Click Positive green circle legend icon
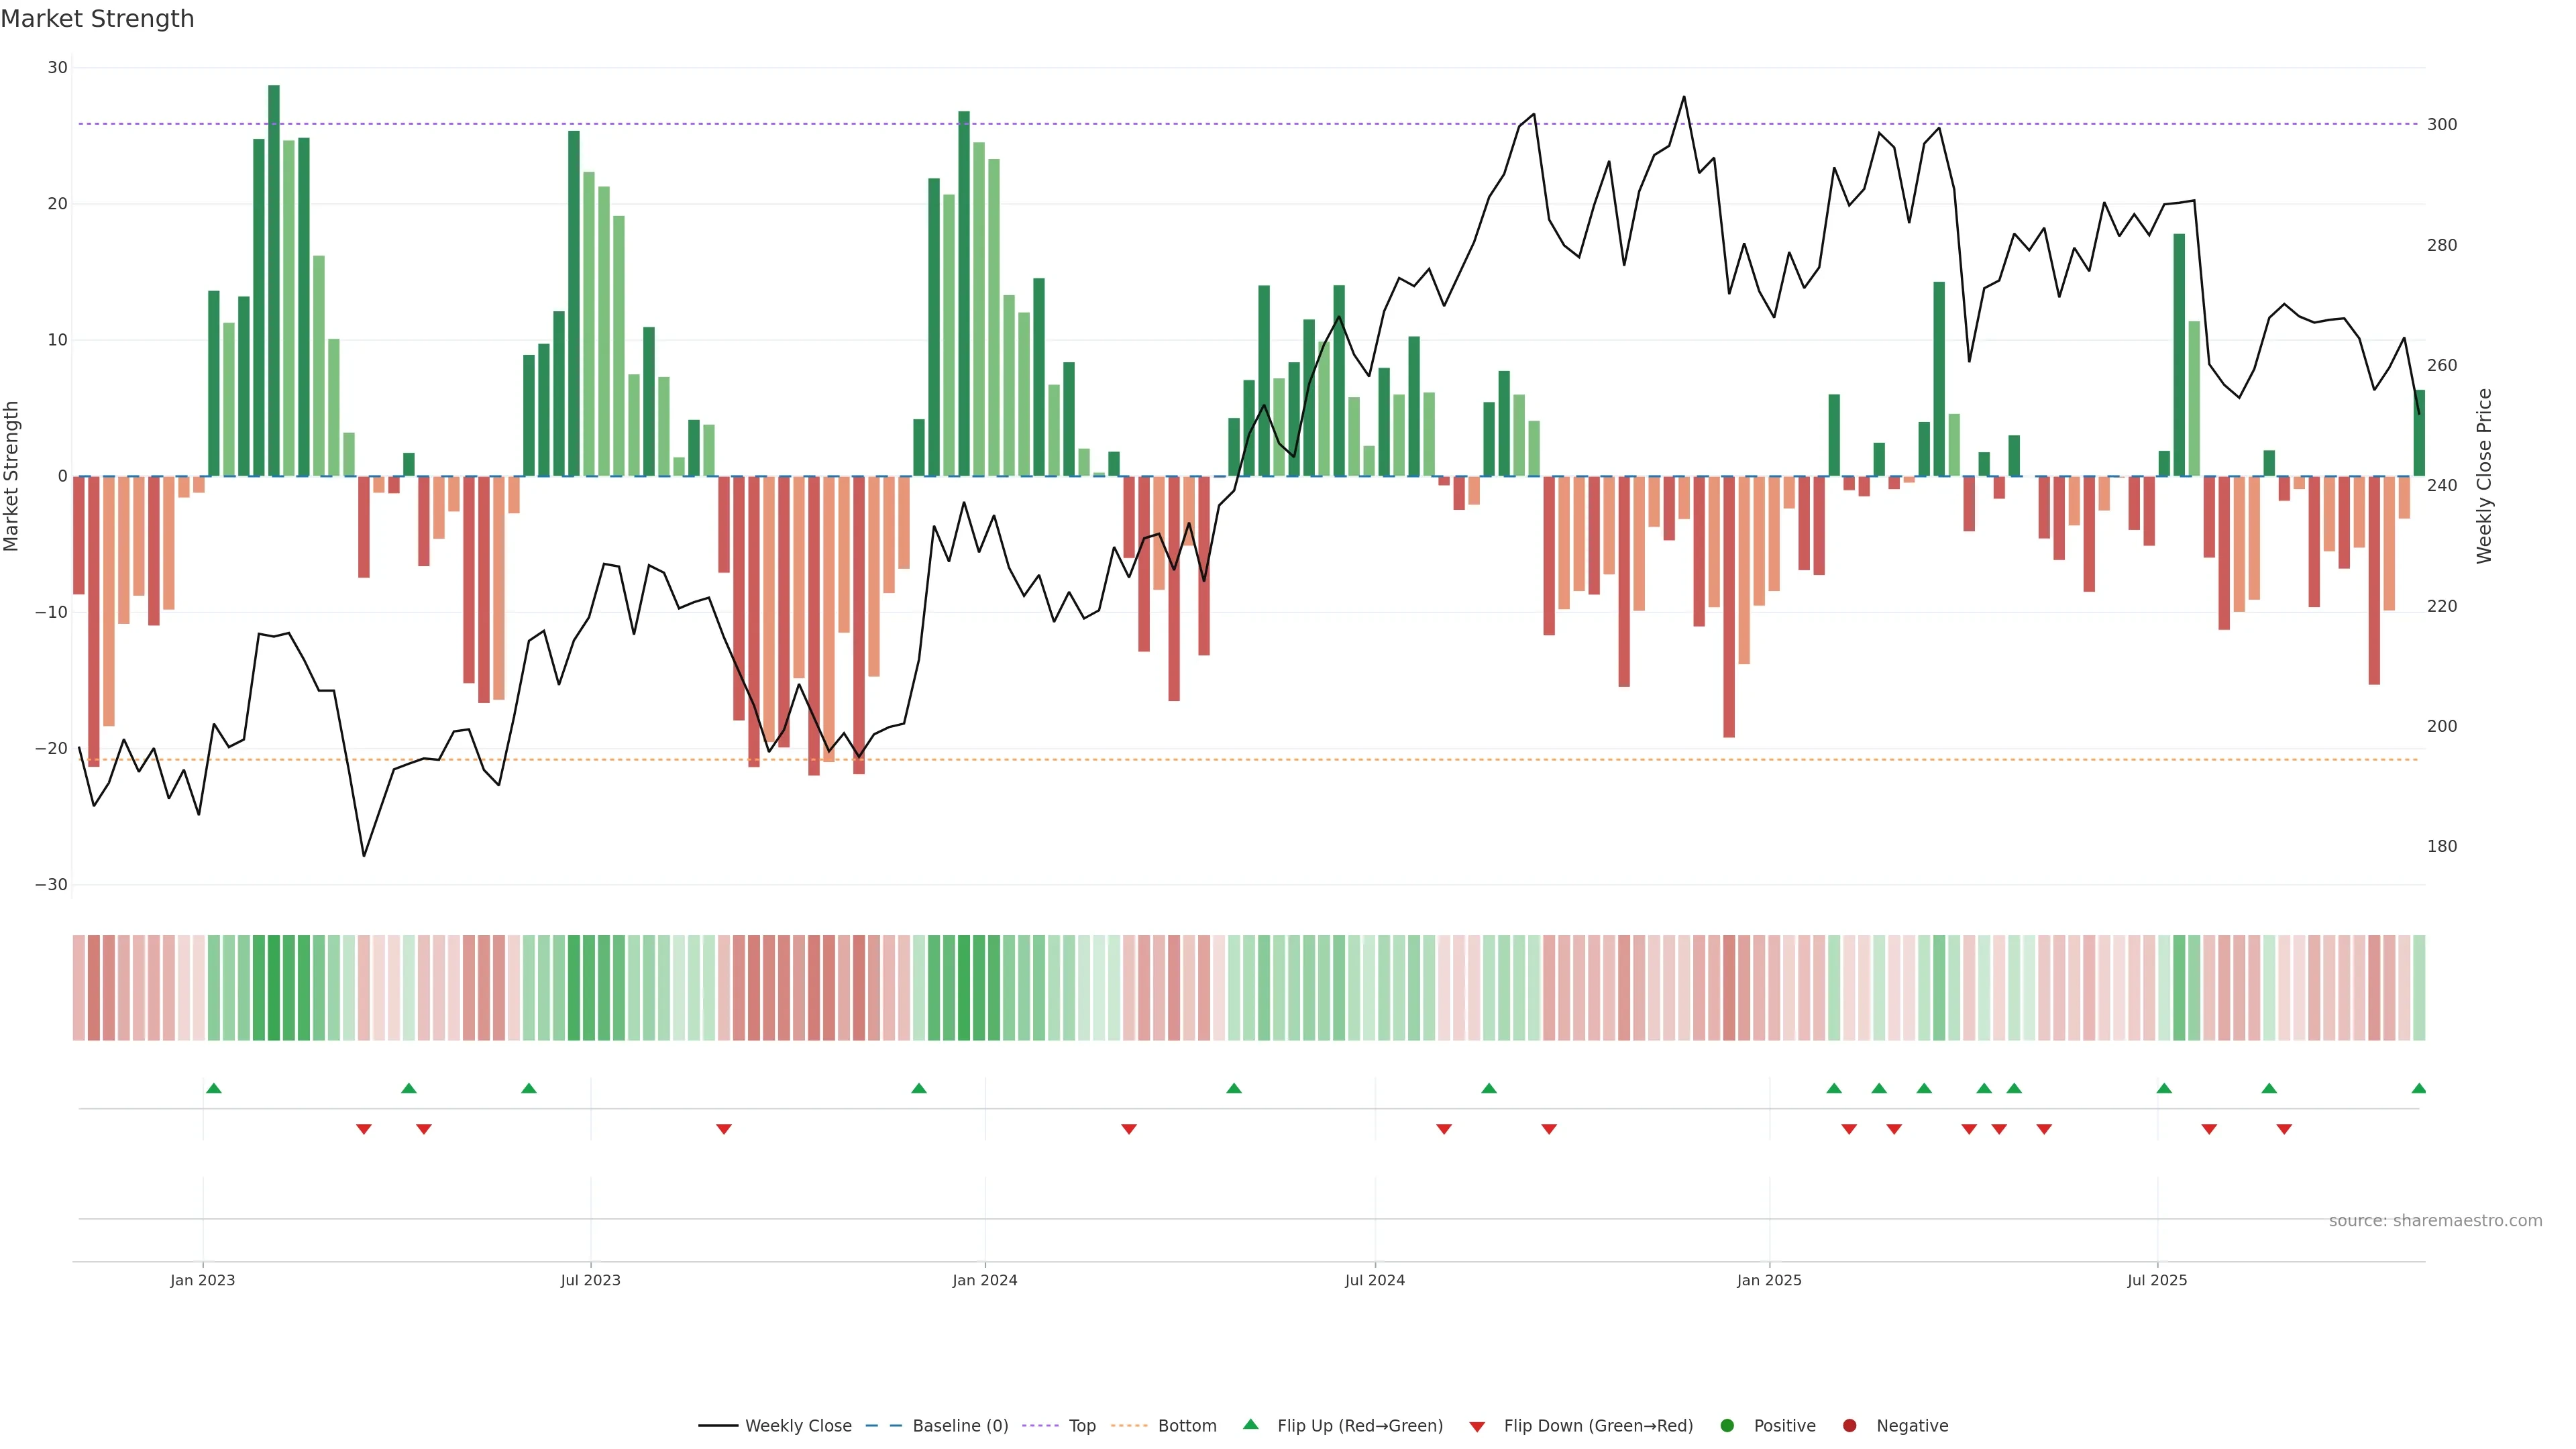The height and width of the screenshot is (1449, 2576). pyautogui.click(x=1727, y=1426)
